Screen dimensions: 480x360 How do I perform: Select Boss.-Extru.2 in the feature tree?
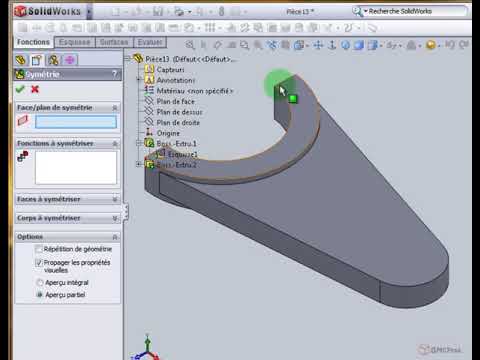(x=177, y=165)
